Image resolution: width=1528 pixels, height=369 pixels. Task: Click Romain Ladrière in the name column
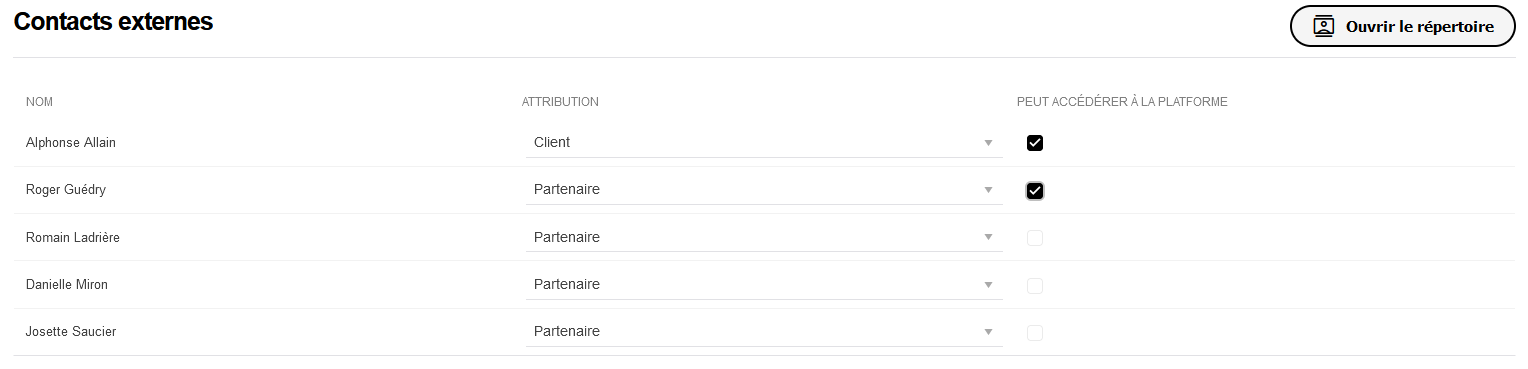73,238
